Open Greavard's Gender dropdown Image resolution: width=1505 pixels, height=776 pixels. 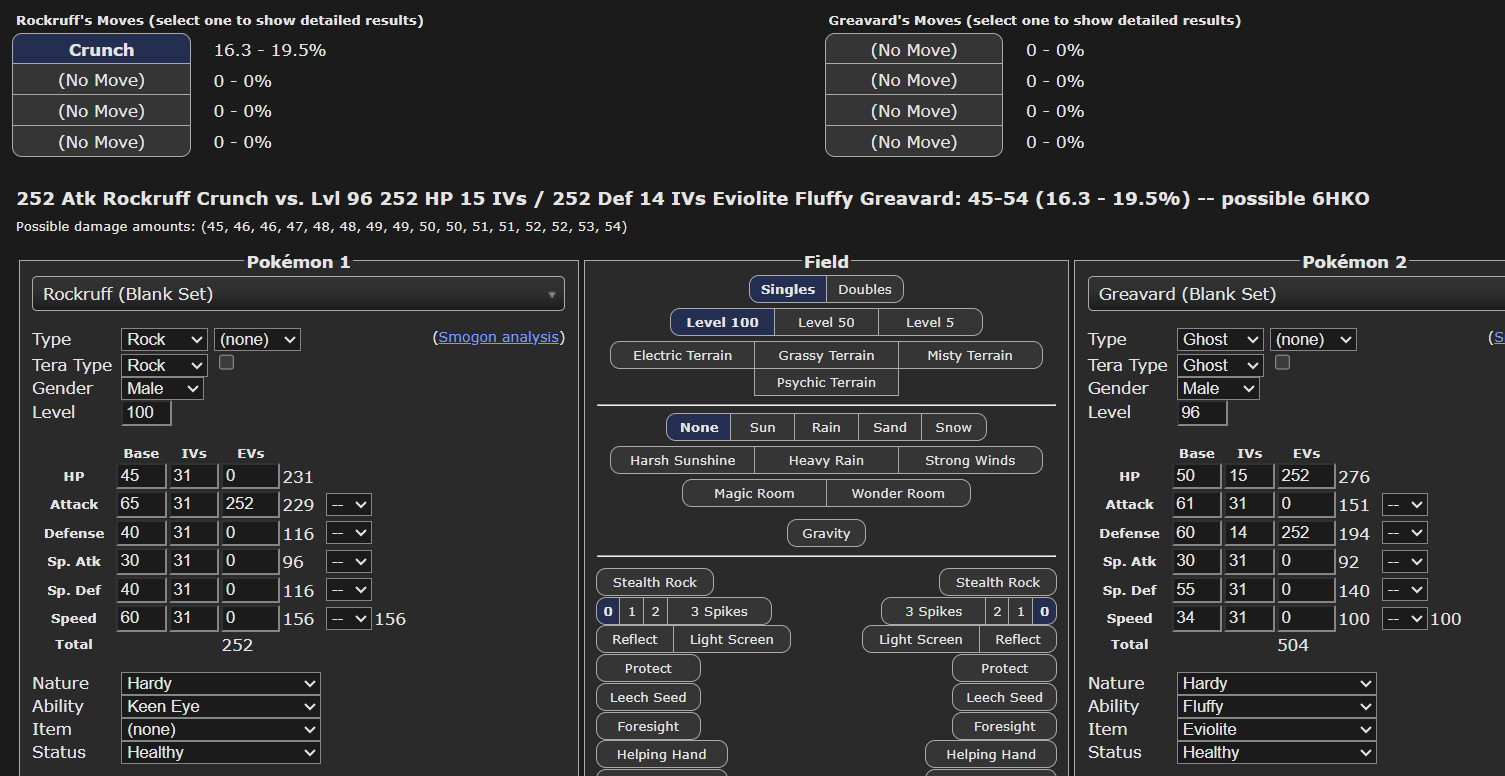click(1218, 388)
